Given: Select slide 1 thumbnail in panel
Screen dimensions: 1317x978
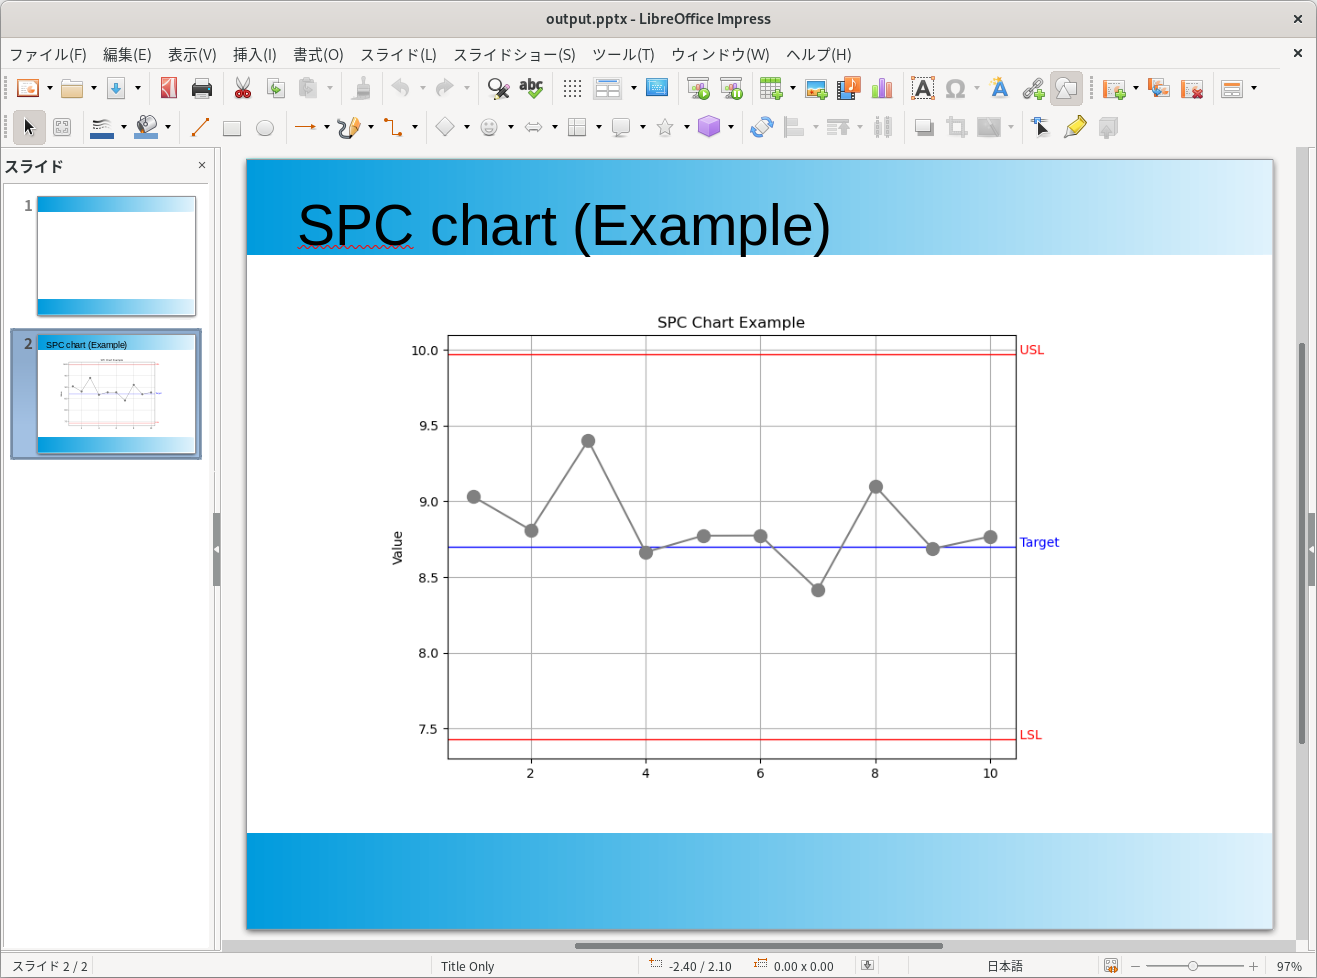Looking at the screenshot, I should click(115, 255).
